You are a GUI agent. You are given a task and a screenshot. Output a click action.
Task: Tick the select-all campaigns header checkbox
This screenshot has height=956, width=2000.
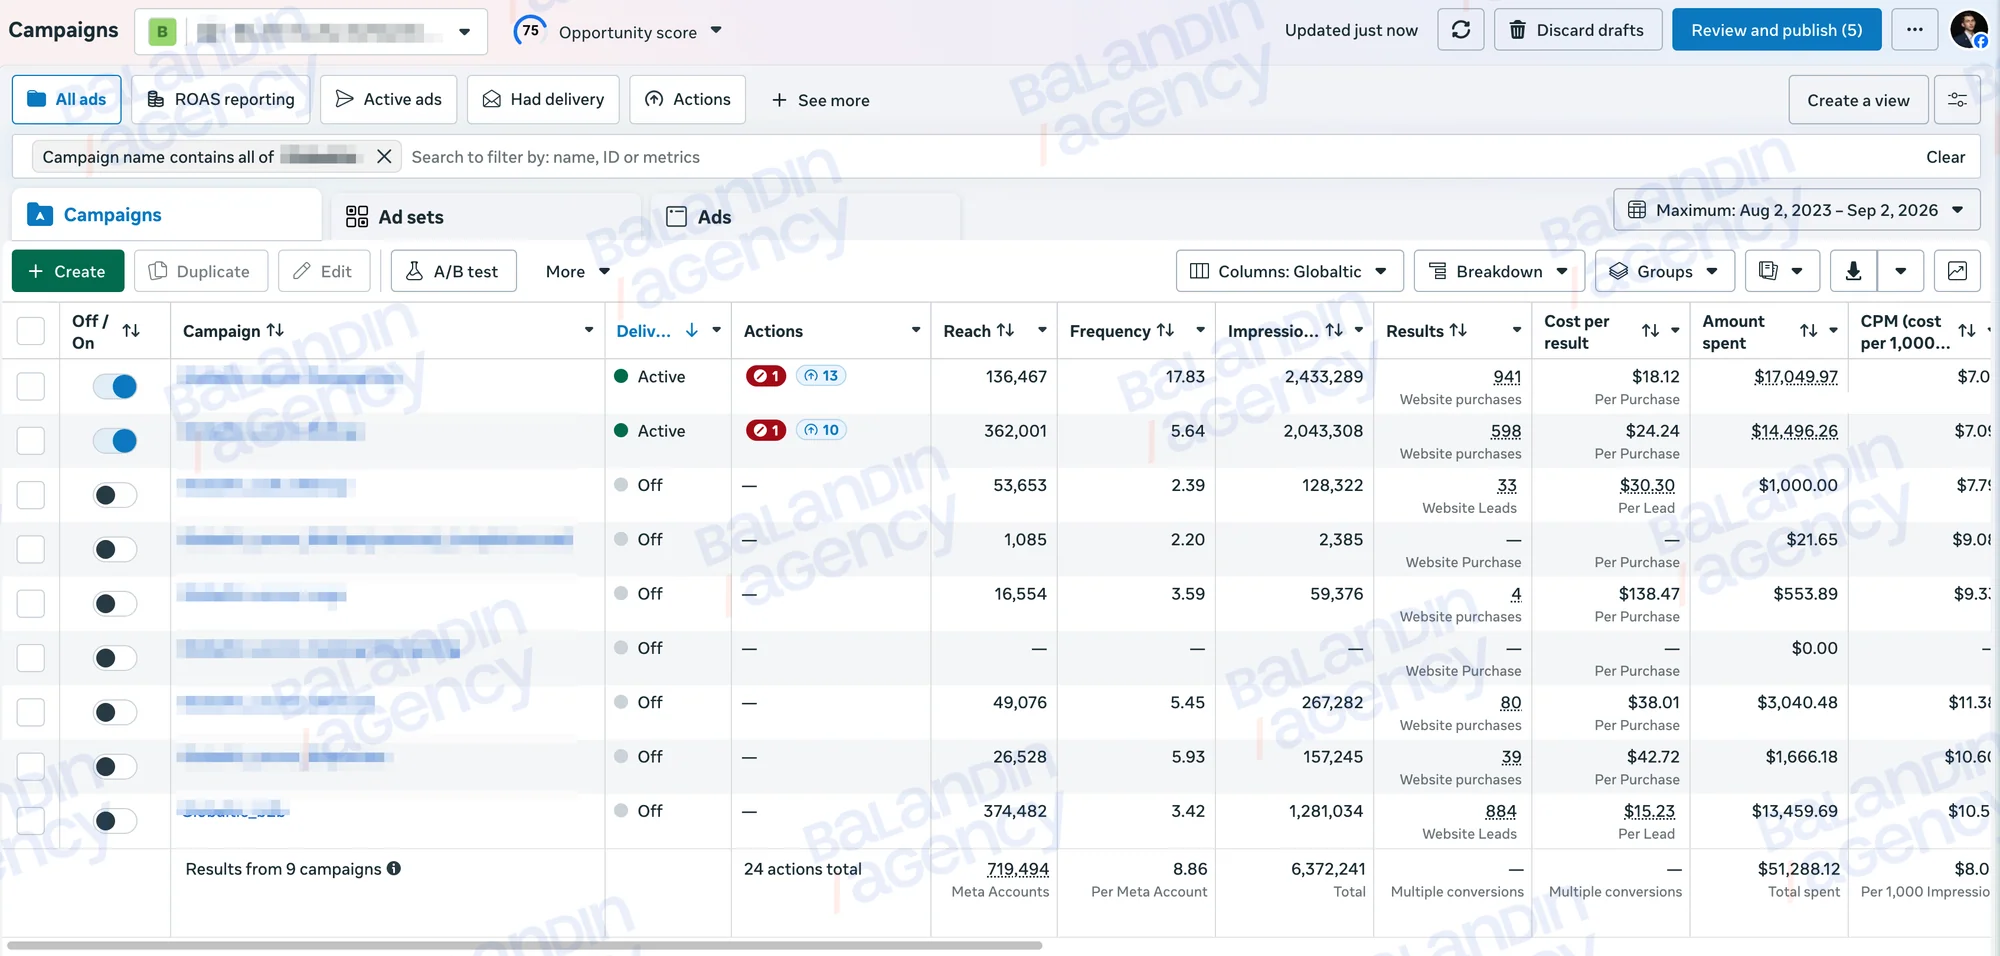click(31, 331)
